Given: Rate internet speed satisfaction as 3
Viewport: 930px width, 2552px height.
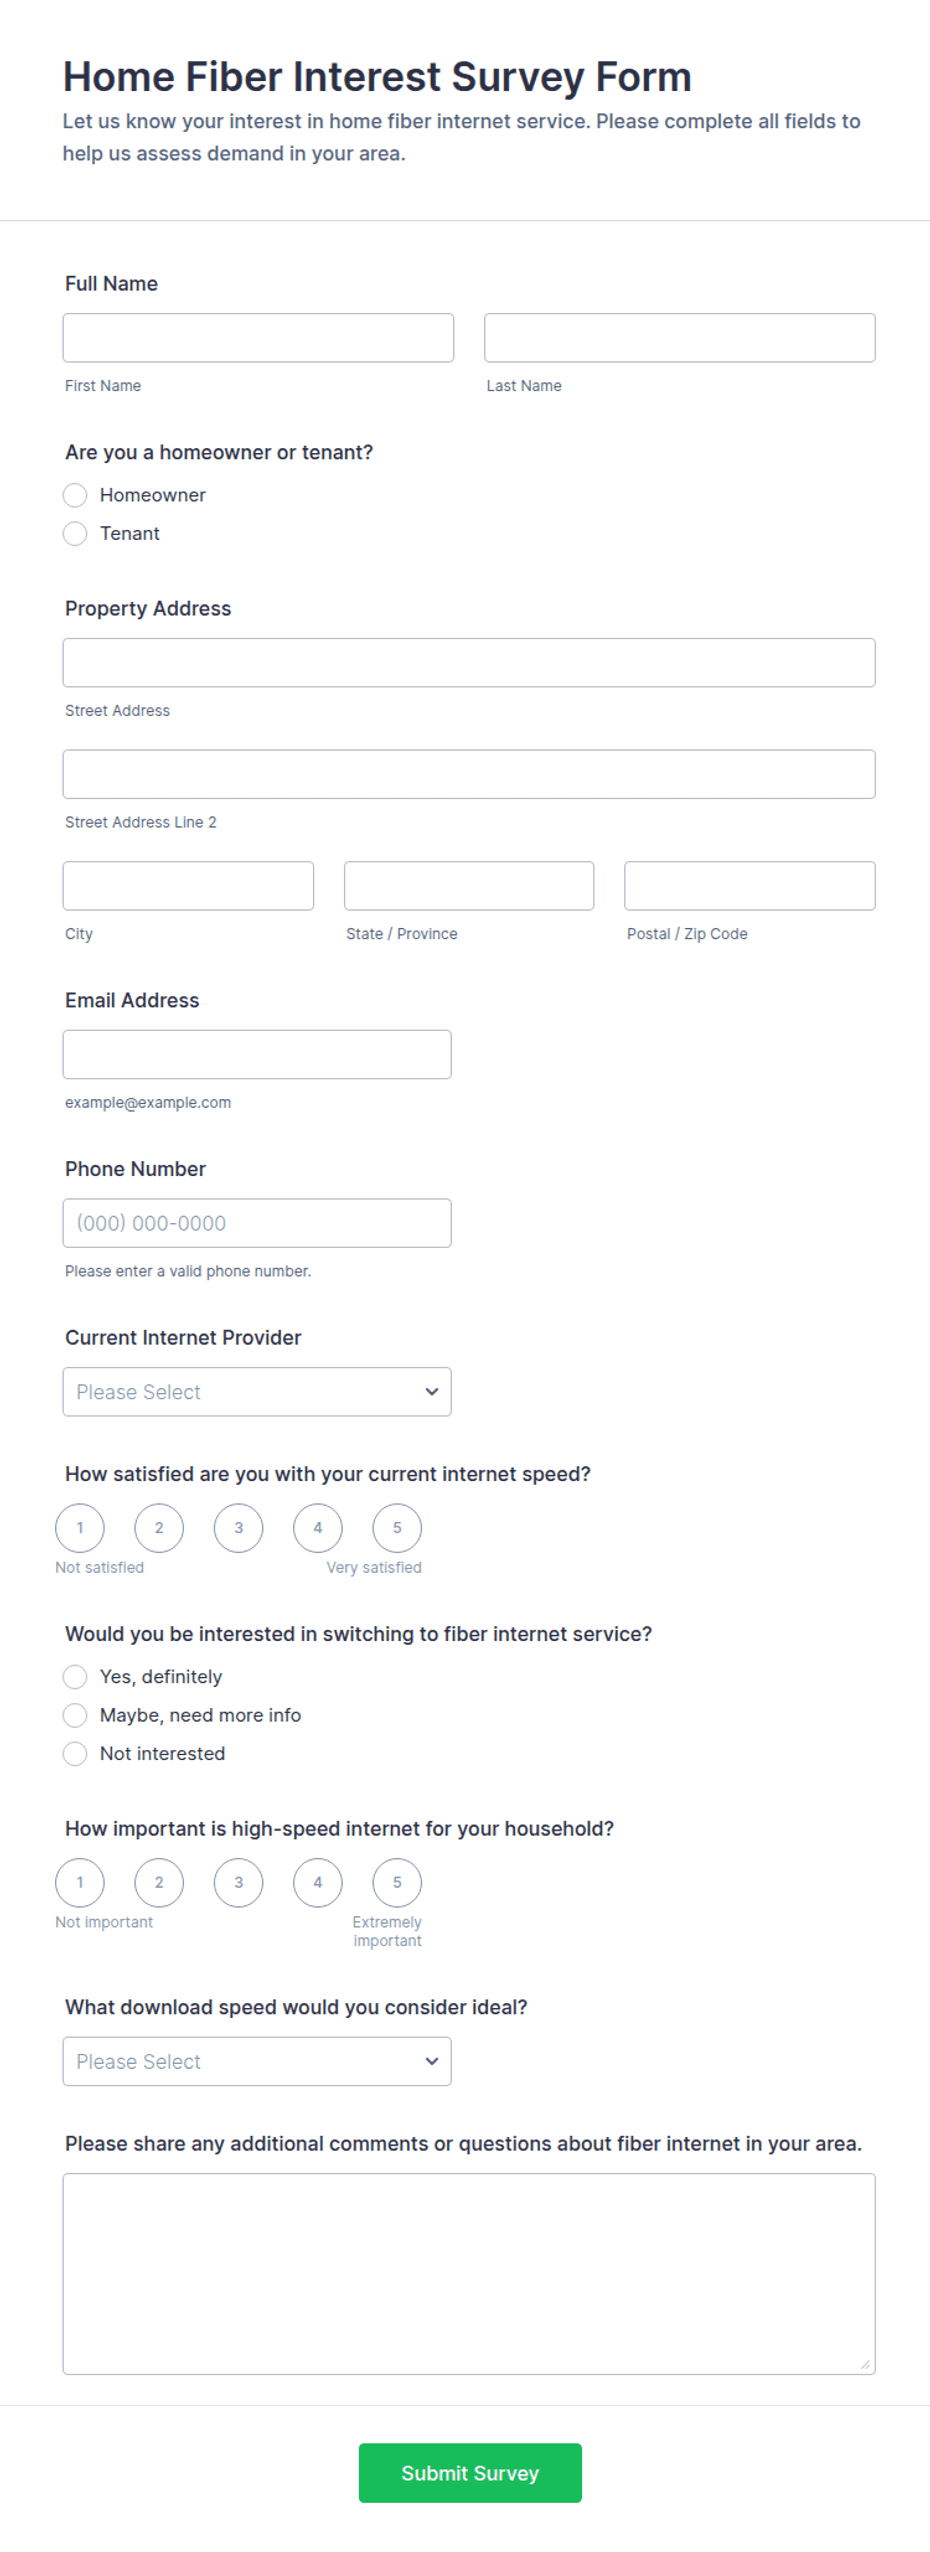Looking at the screenshot, I should 238,1527.
